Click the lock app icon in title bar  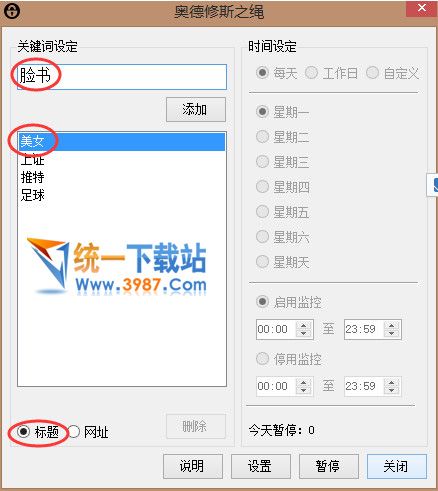pos(12,11)
